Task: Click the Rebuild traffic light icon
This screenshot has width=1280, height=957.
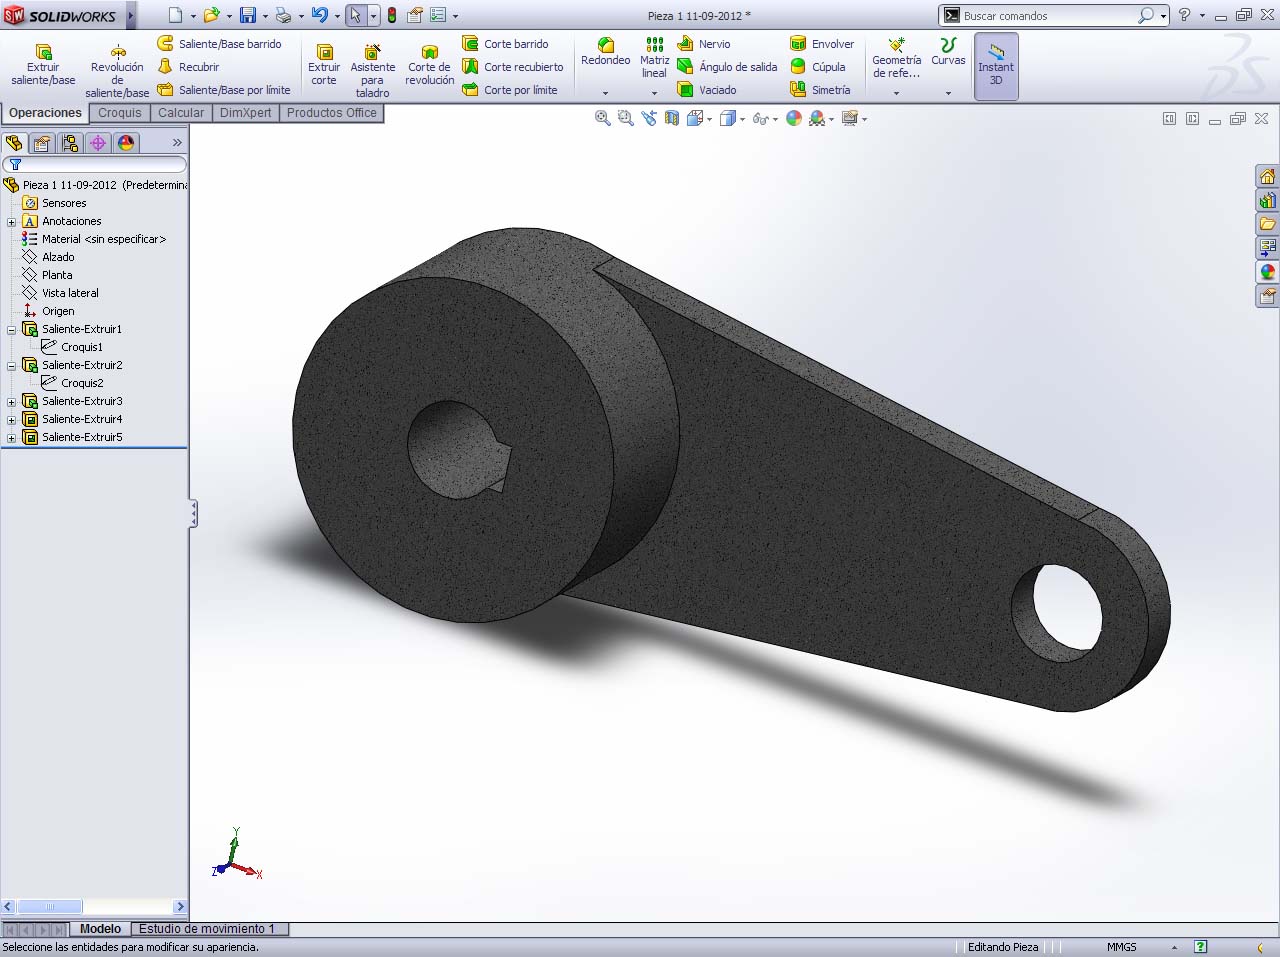Action: [392, 15]
